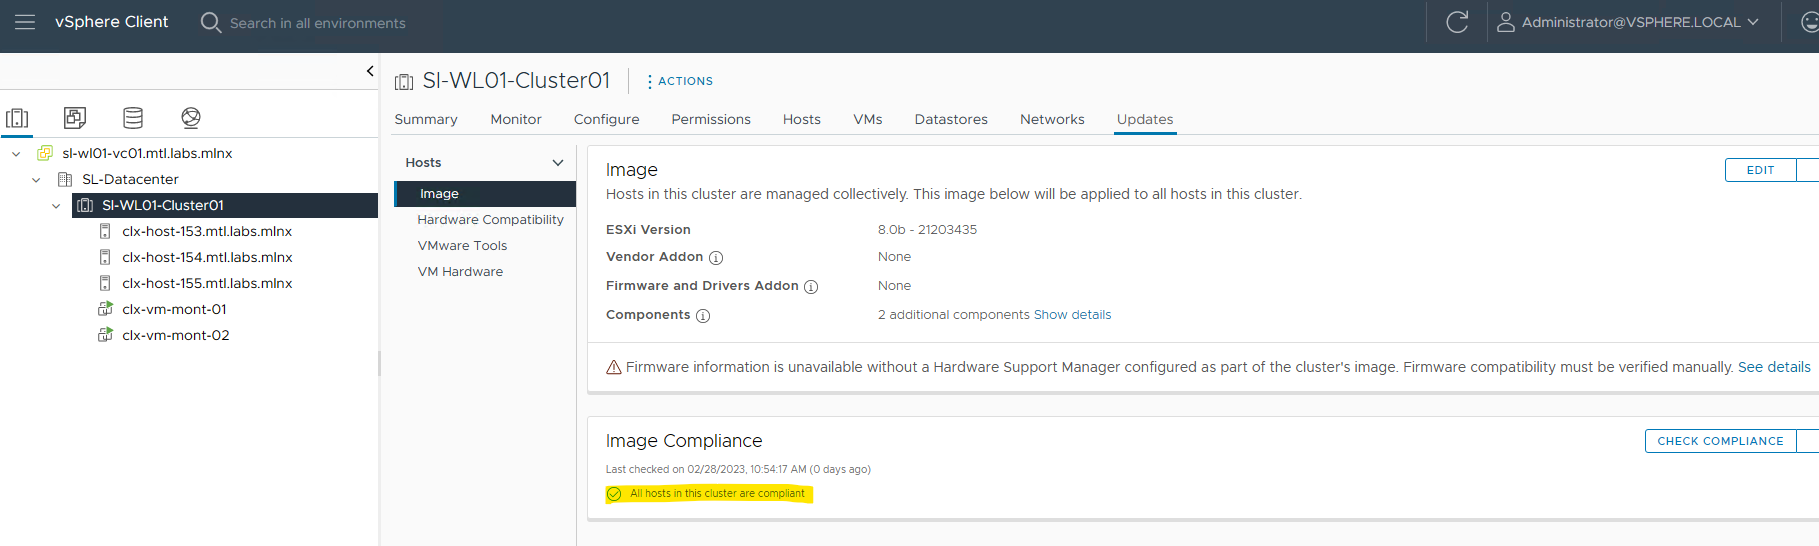Select SL-Datacenter in inventory tree
This screenshot has height=546, width=1819.
tap(130, 179)
